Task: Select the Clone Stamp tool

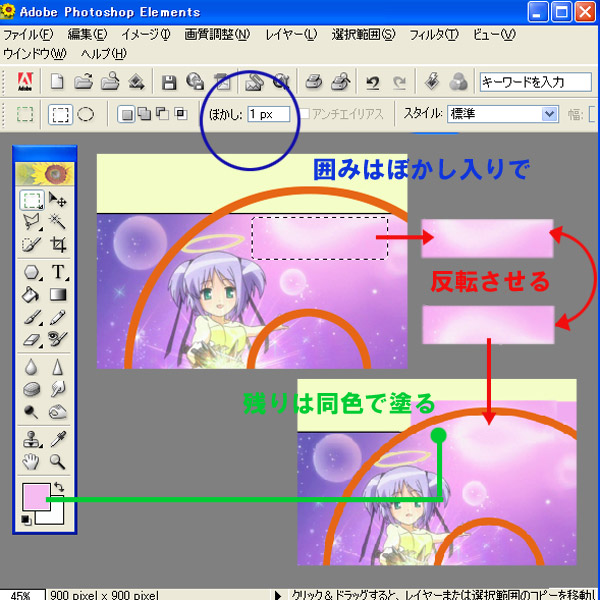Action: (32, 439)
